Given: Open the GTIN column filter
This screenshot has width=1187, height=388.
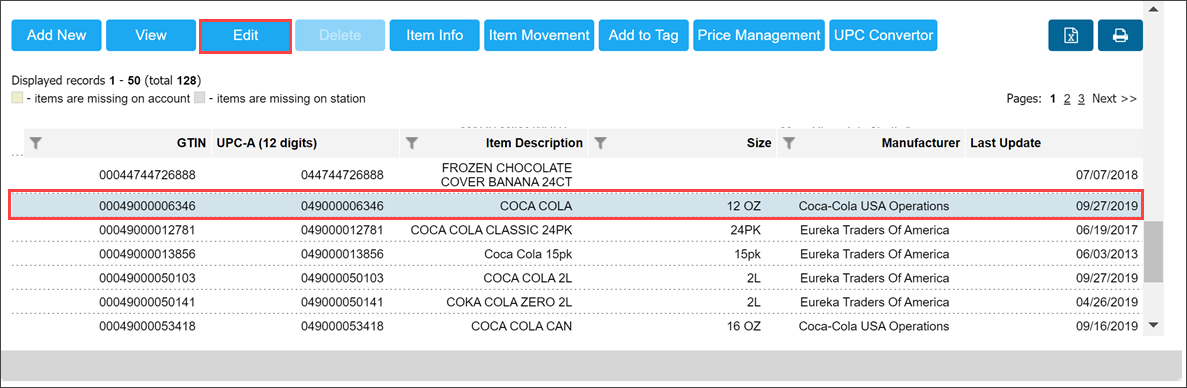Looking at the screenshot, I should point(36,143).
